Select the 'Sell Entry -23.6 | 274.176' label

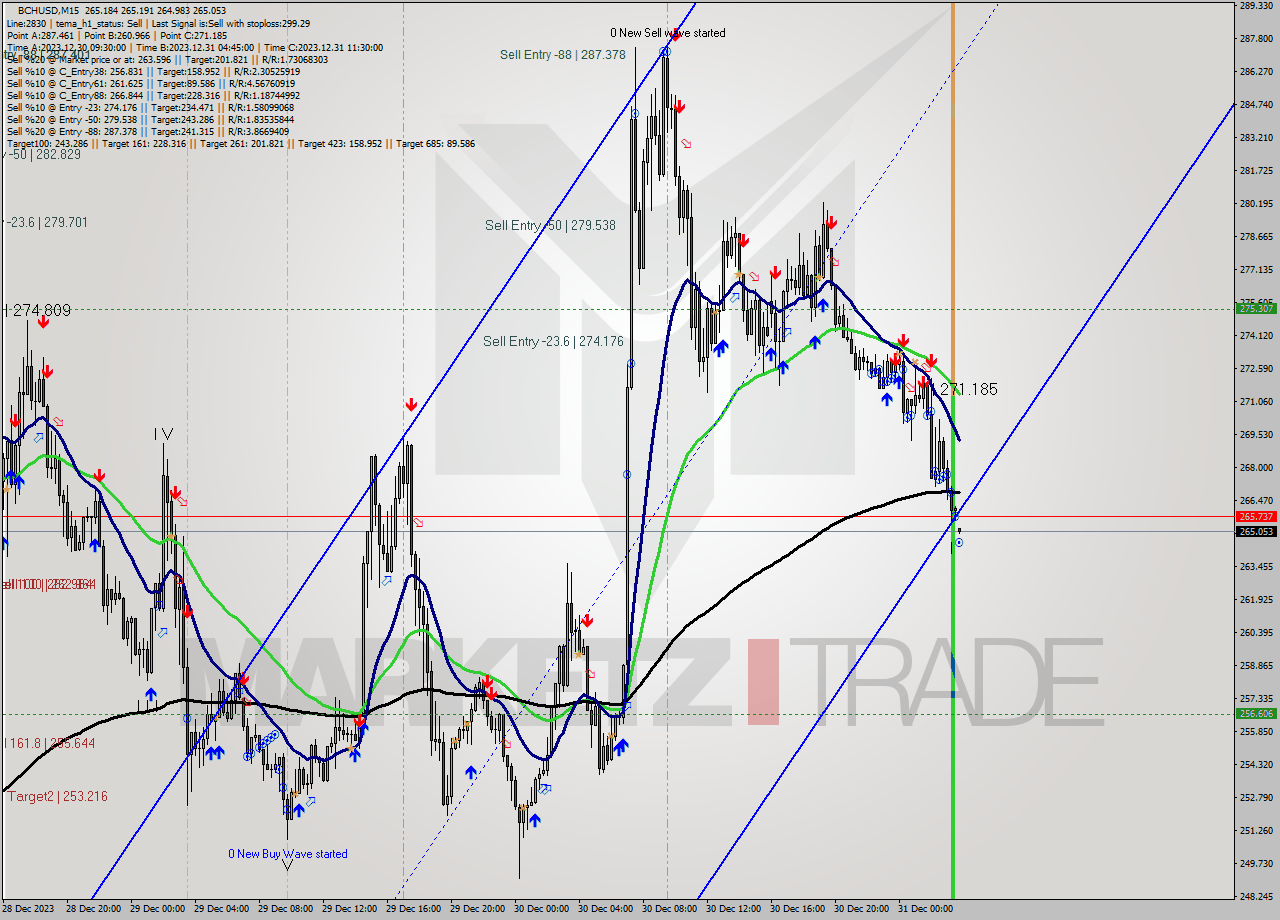click(553, 342)
